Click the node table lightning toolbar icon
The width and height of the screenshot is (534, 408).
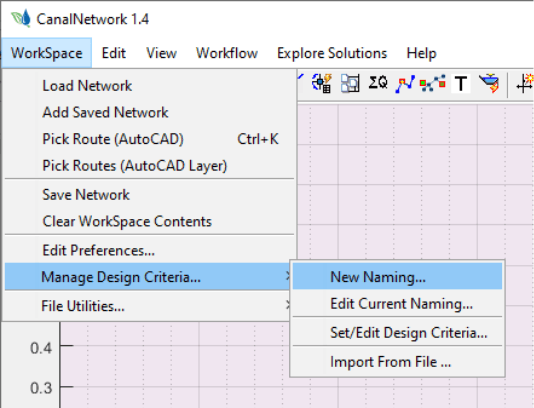322,83
